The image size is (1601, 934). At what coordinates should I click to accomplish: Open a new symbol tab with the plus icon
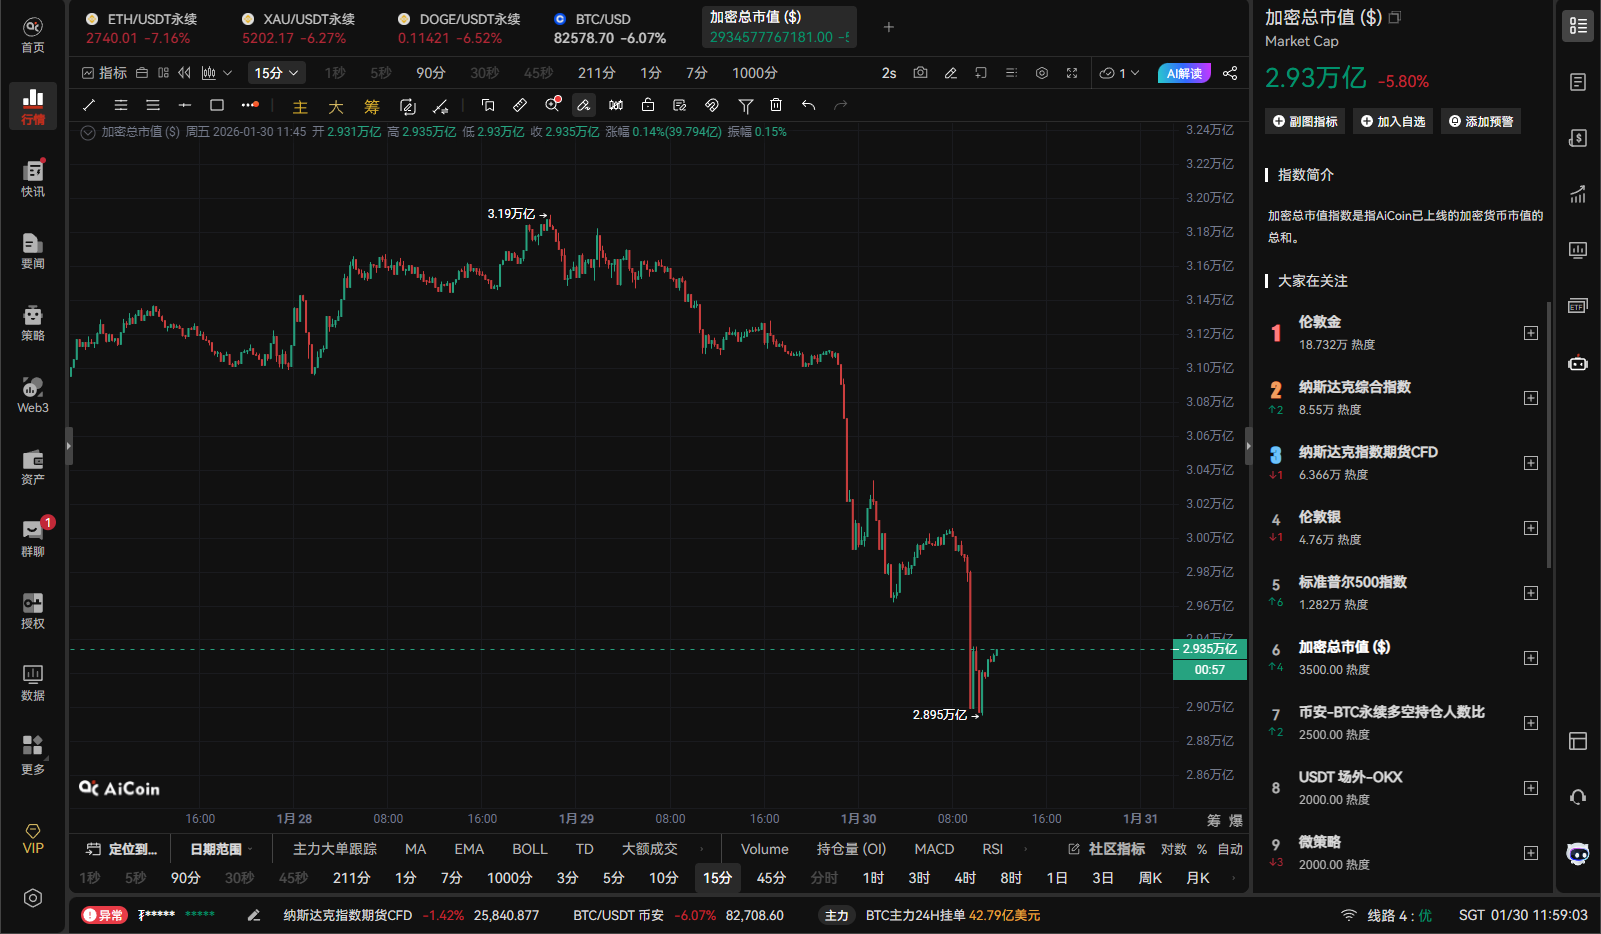pyautogui.click(x=888, y=27)
